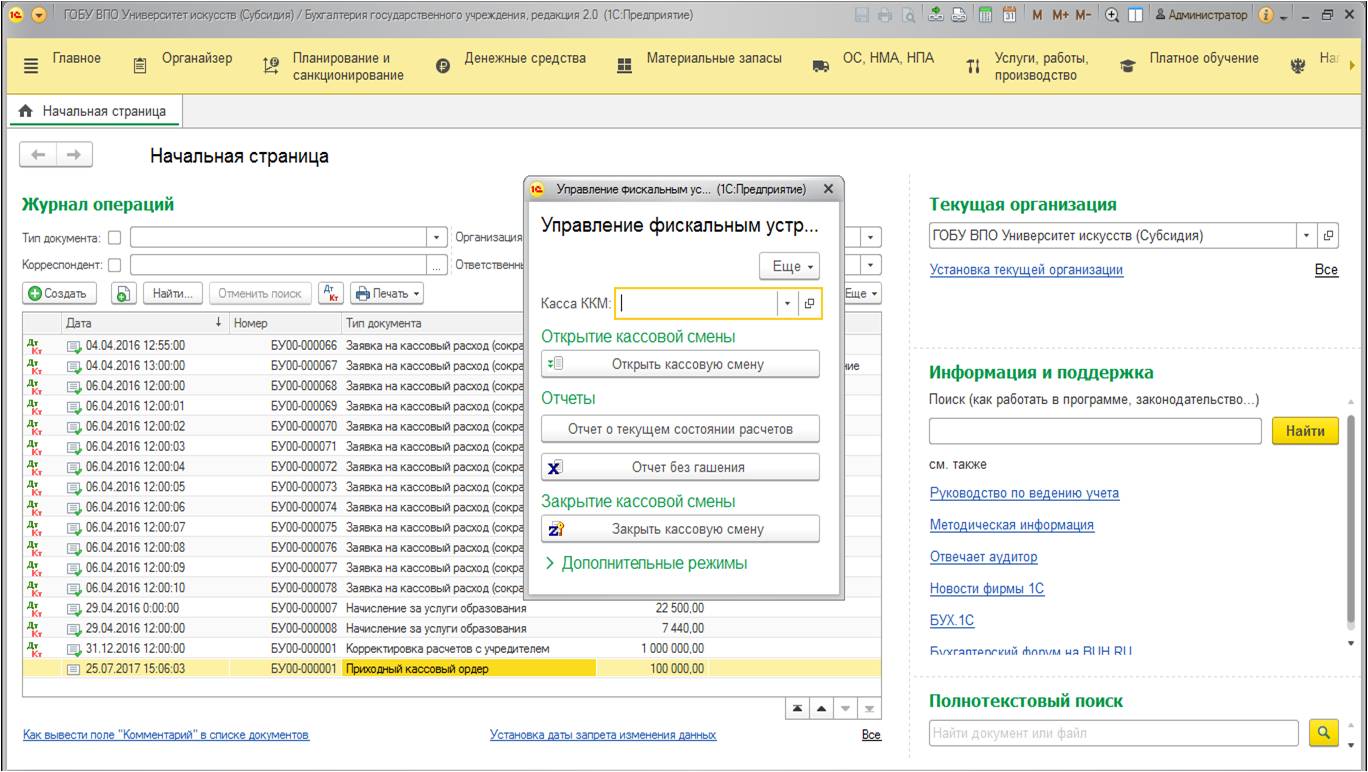1368x772 pixels.
Task: Click the Касса ККМ input field
Action: pos(696,303)
